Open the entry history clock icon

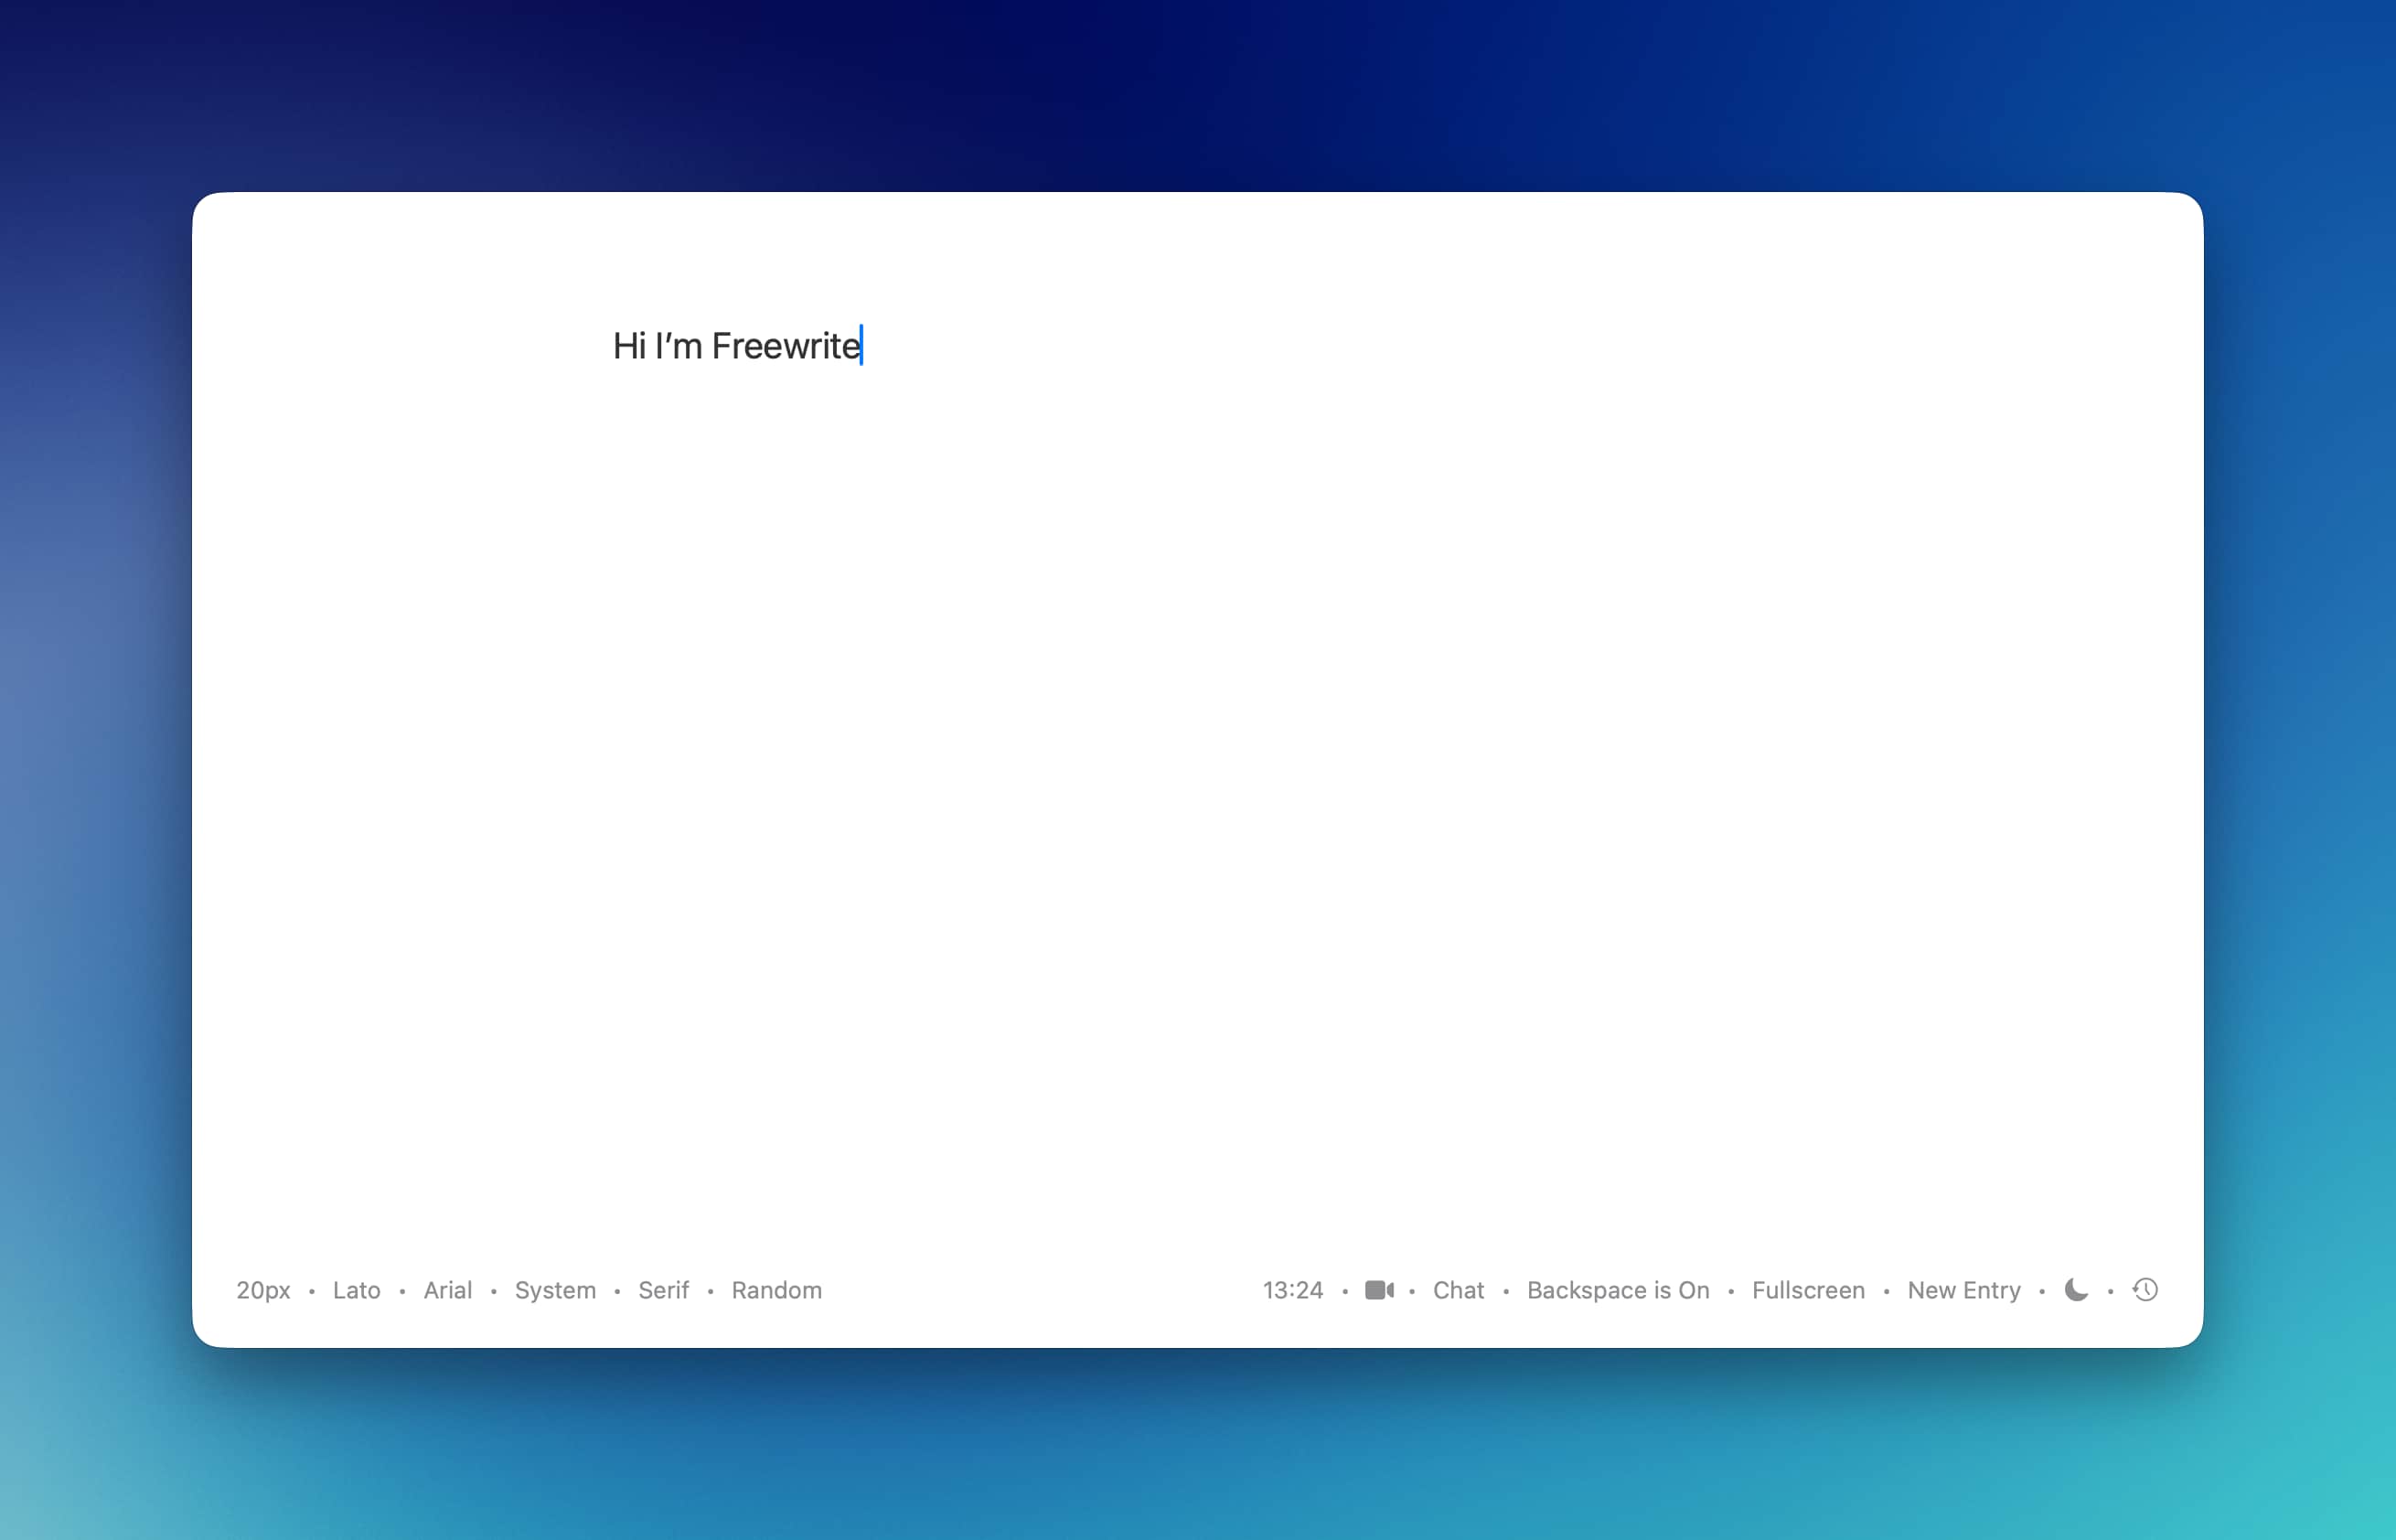(2145, 1290)
